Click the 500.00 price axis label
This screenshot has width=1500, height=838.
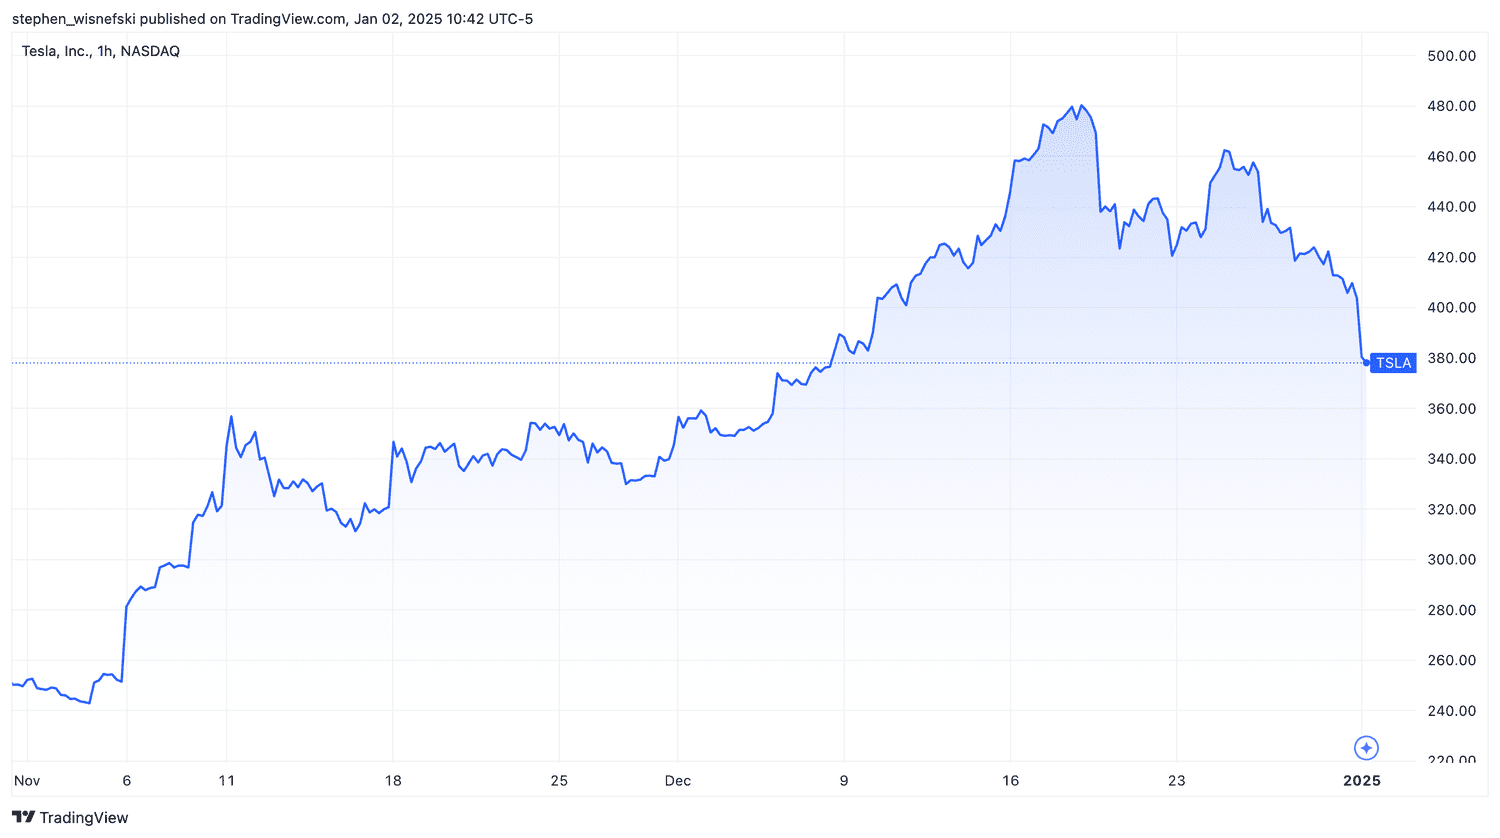(x=1451, y=56)
